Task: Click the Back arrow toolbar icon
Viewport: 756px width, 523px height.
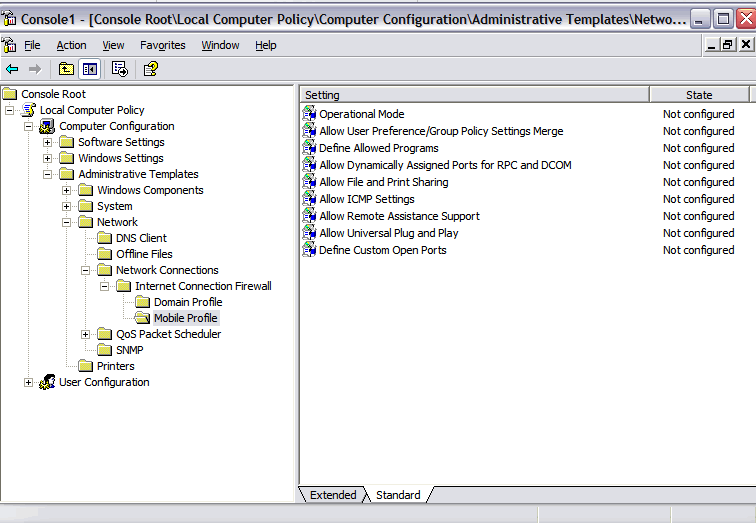Action: 12,69
